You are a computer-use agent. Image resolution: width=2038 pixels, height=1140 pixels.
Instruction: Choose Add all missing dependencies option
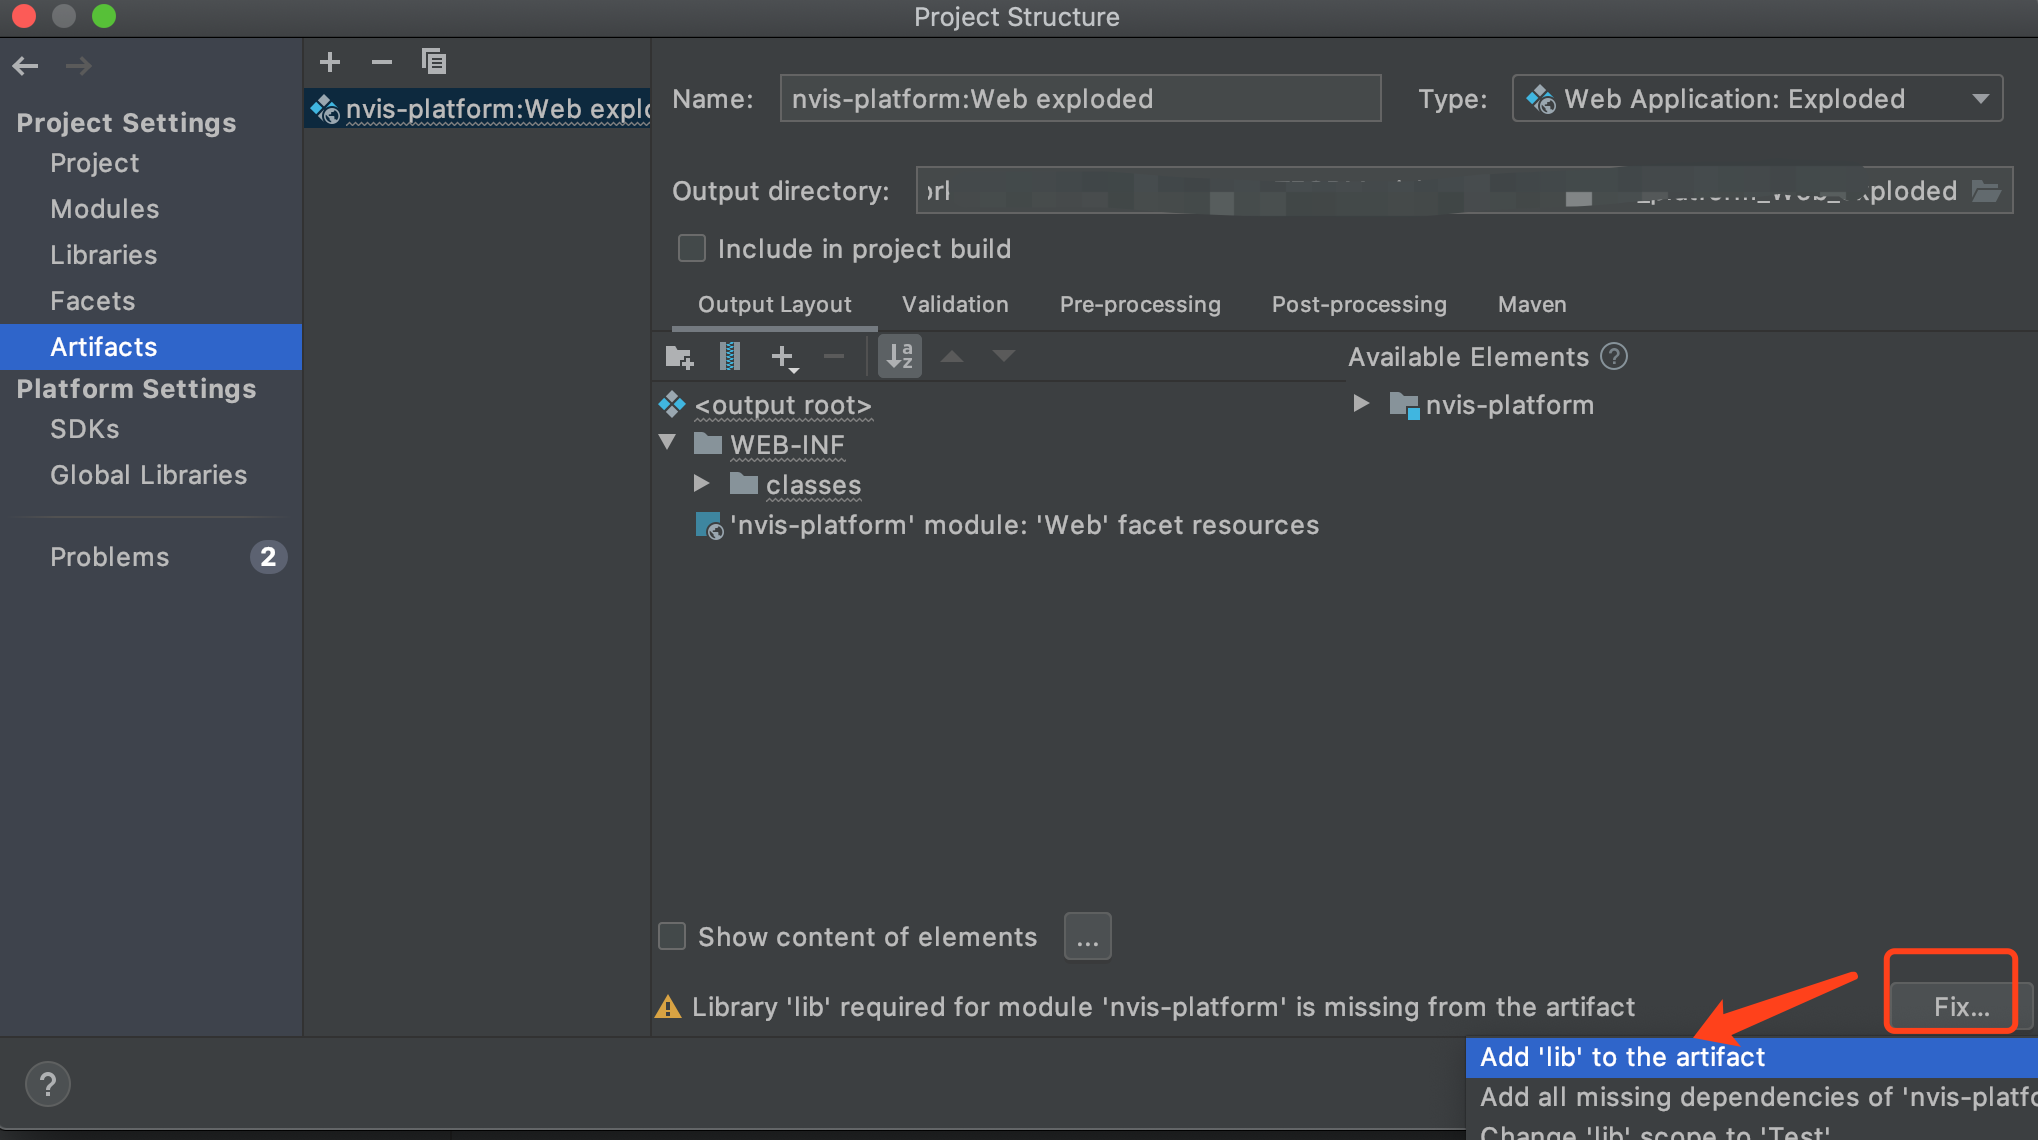pyautogui.click(x=1752, y=1097)
